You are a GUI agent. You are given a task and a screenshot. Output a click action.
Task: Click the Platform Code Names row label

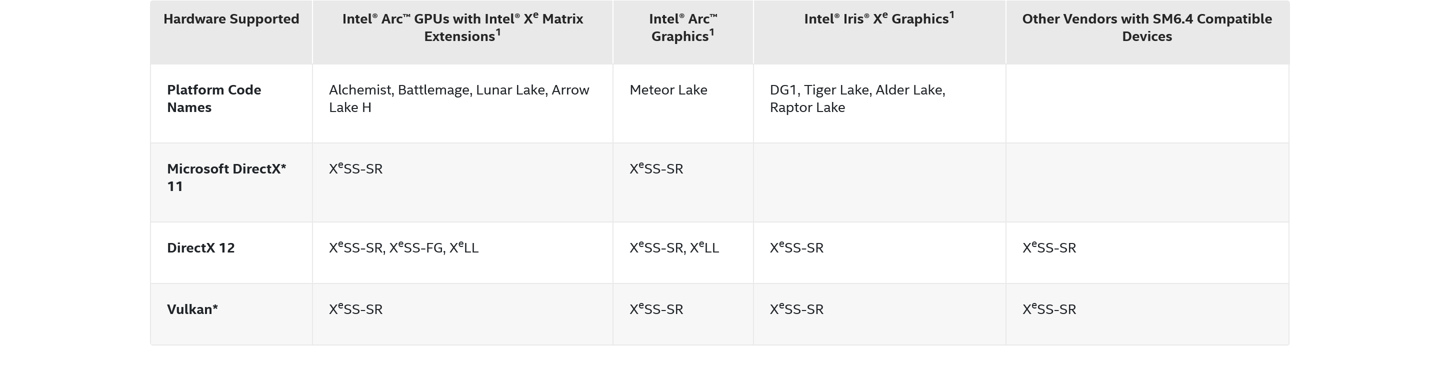point(214,98)
